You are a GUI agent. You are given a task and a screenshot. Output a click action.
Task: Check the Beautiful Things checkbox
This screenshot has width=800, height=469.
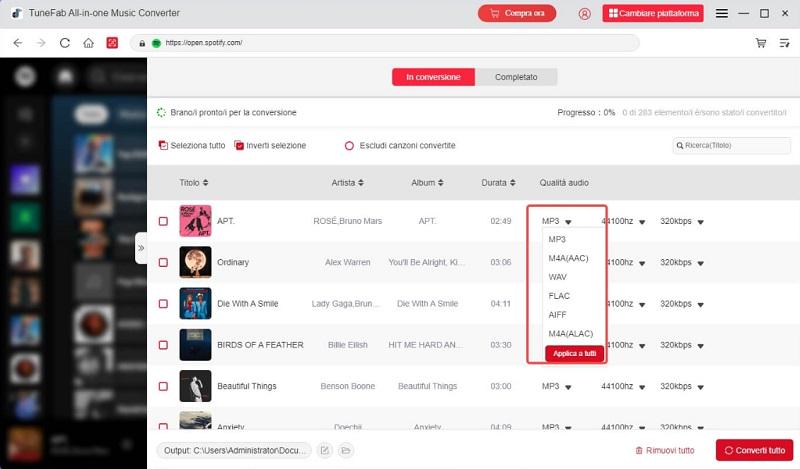point(163,386)
